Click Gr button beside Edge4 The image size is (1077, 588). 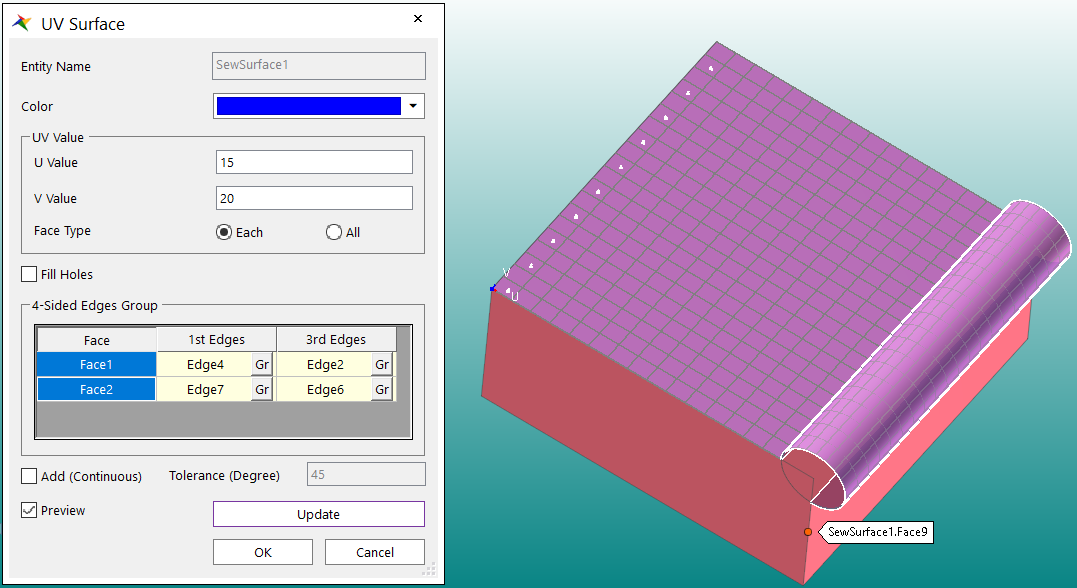tap(261, 365)
